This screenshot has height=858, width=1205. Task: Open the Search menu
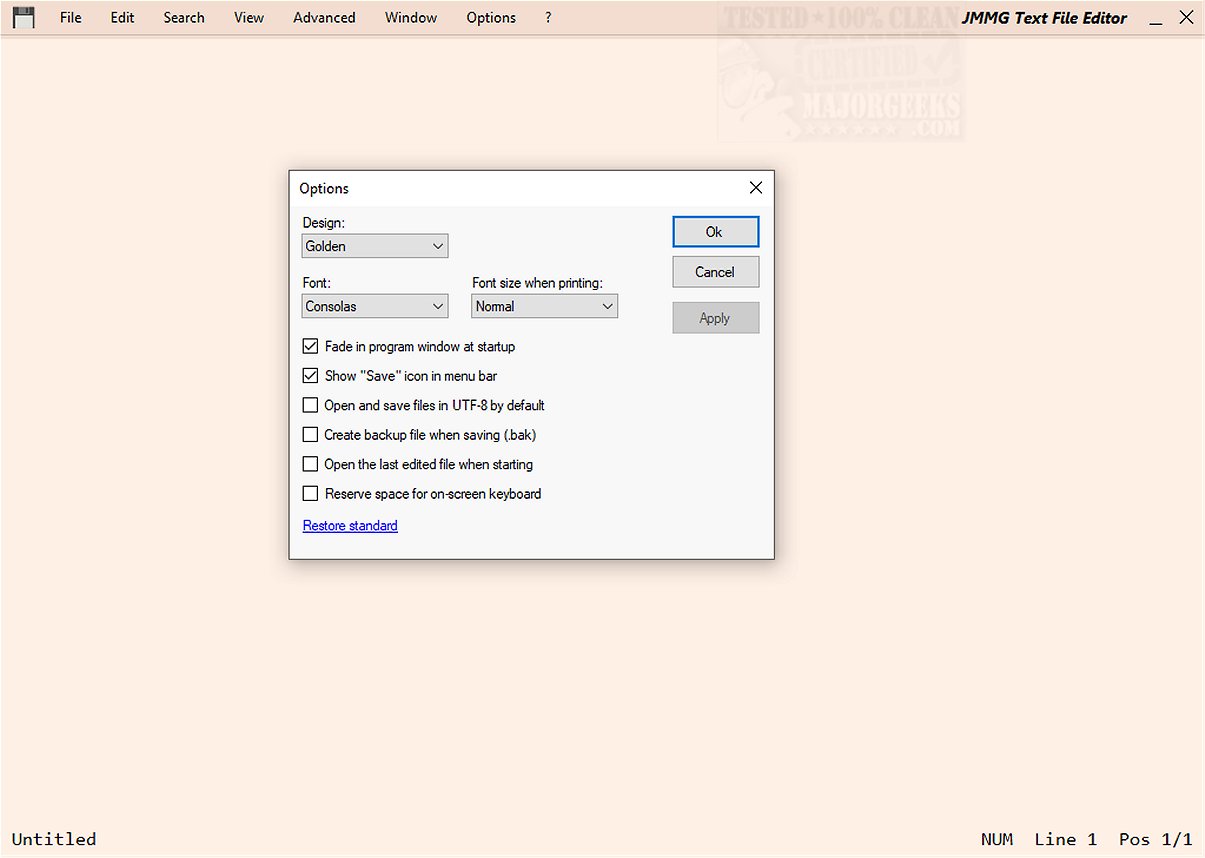pyautogui.click(x=183, y=17)
